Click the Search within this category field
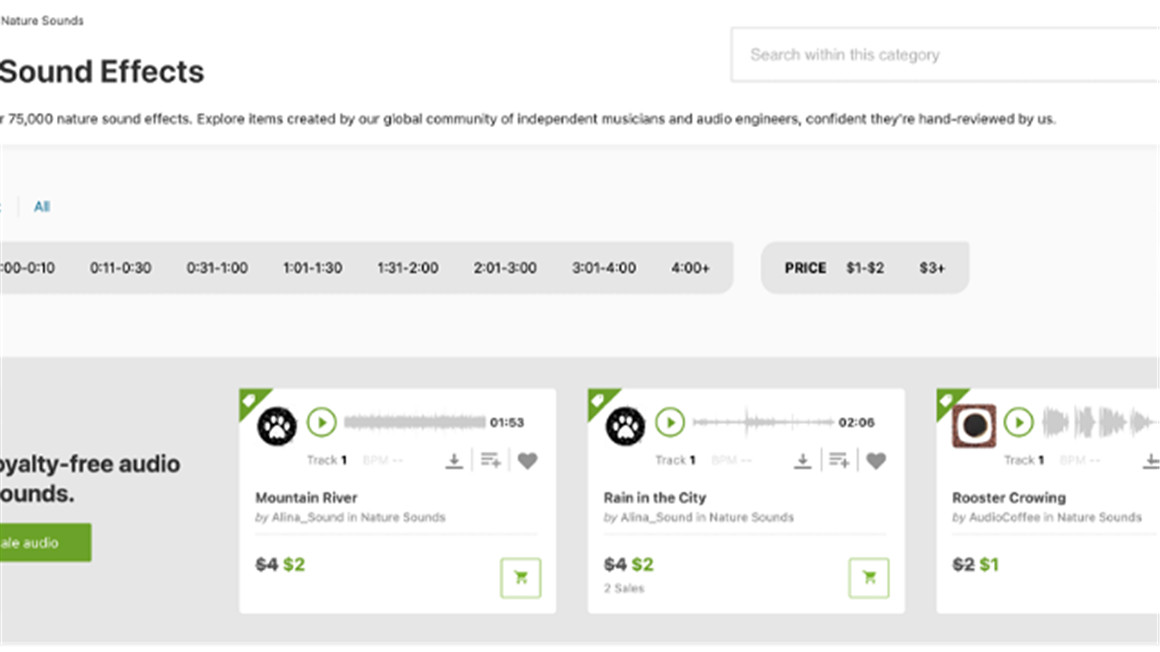This screenshot has height=652, width=1160. pos(945,55)
